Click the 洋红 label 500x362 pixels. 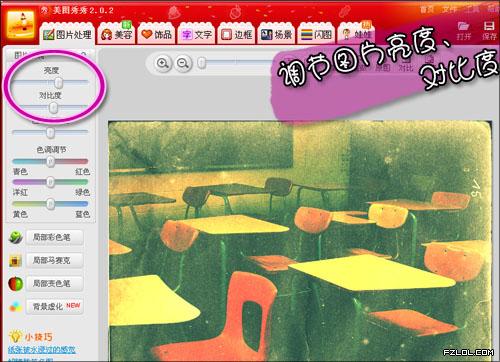pyautogui.click(x=20, y=192)
